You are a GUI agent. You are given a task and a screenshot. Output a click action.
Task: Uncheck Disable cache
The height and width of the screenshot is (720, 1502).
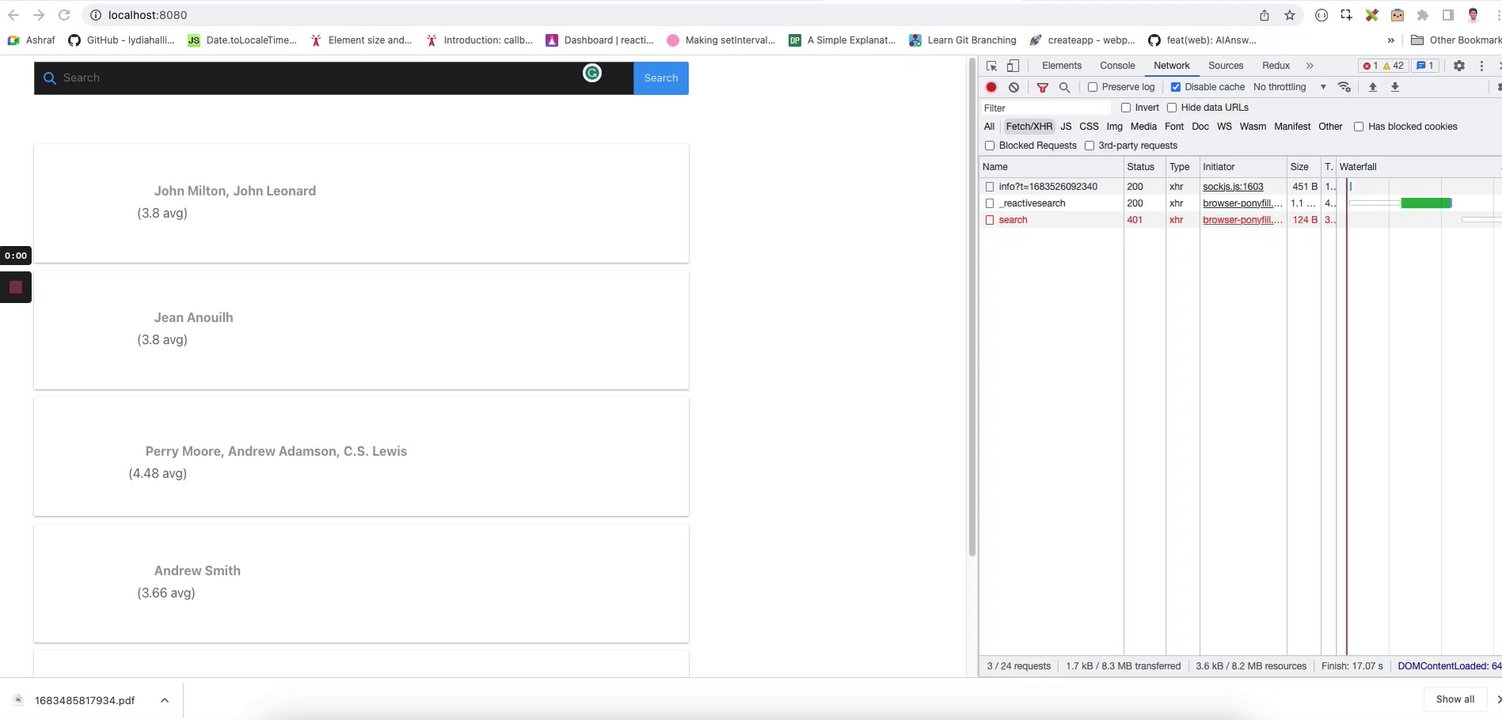point(1176,87)
